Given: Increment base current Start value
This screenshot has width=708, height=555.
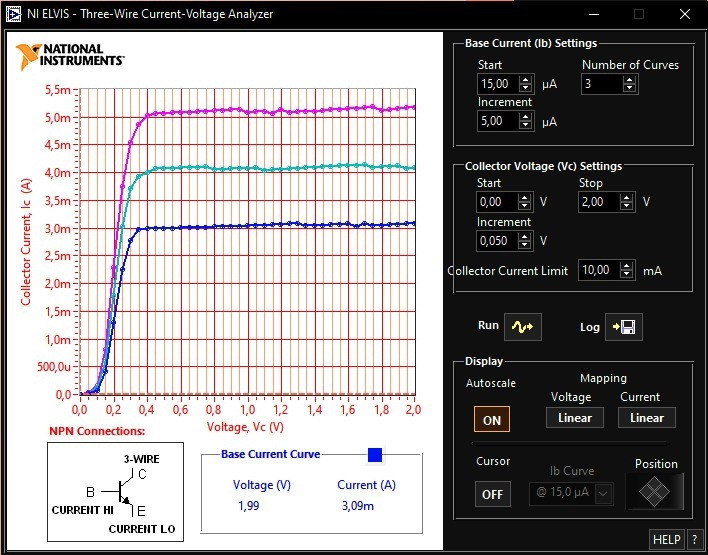Looking at the screenshot, I should pyautogui.click(x=525, y=79).
